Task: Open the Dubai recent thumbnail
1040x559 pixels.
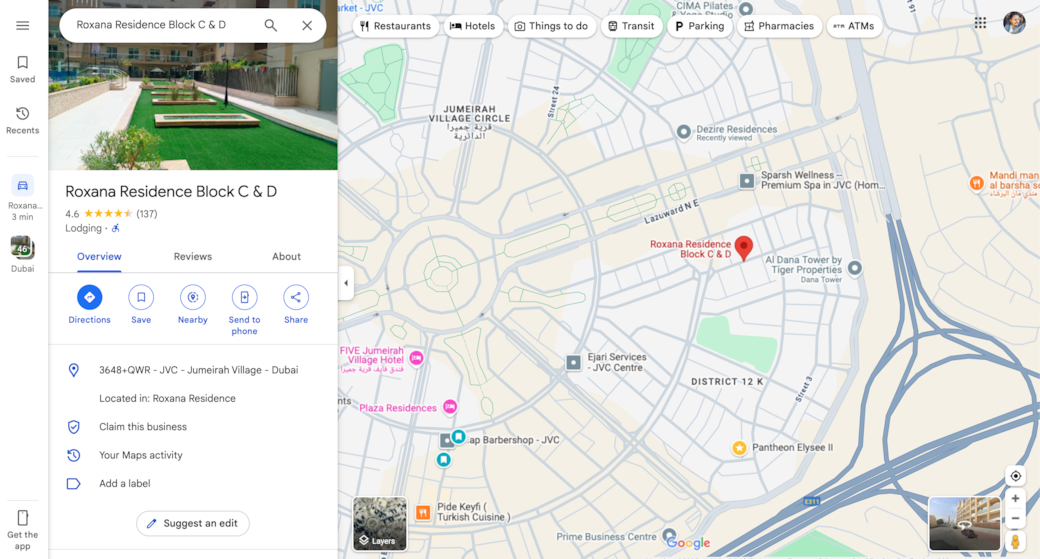Action: point(23,255)
